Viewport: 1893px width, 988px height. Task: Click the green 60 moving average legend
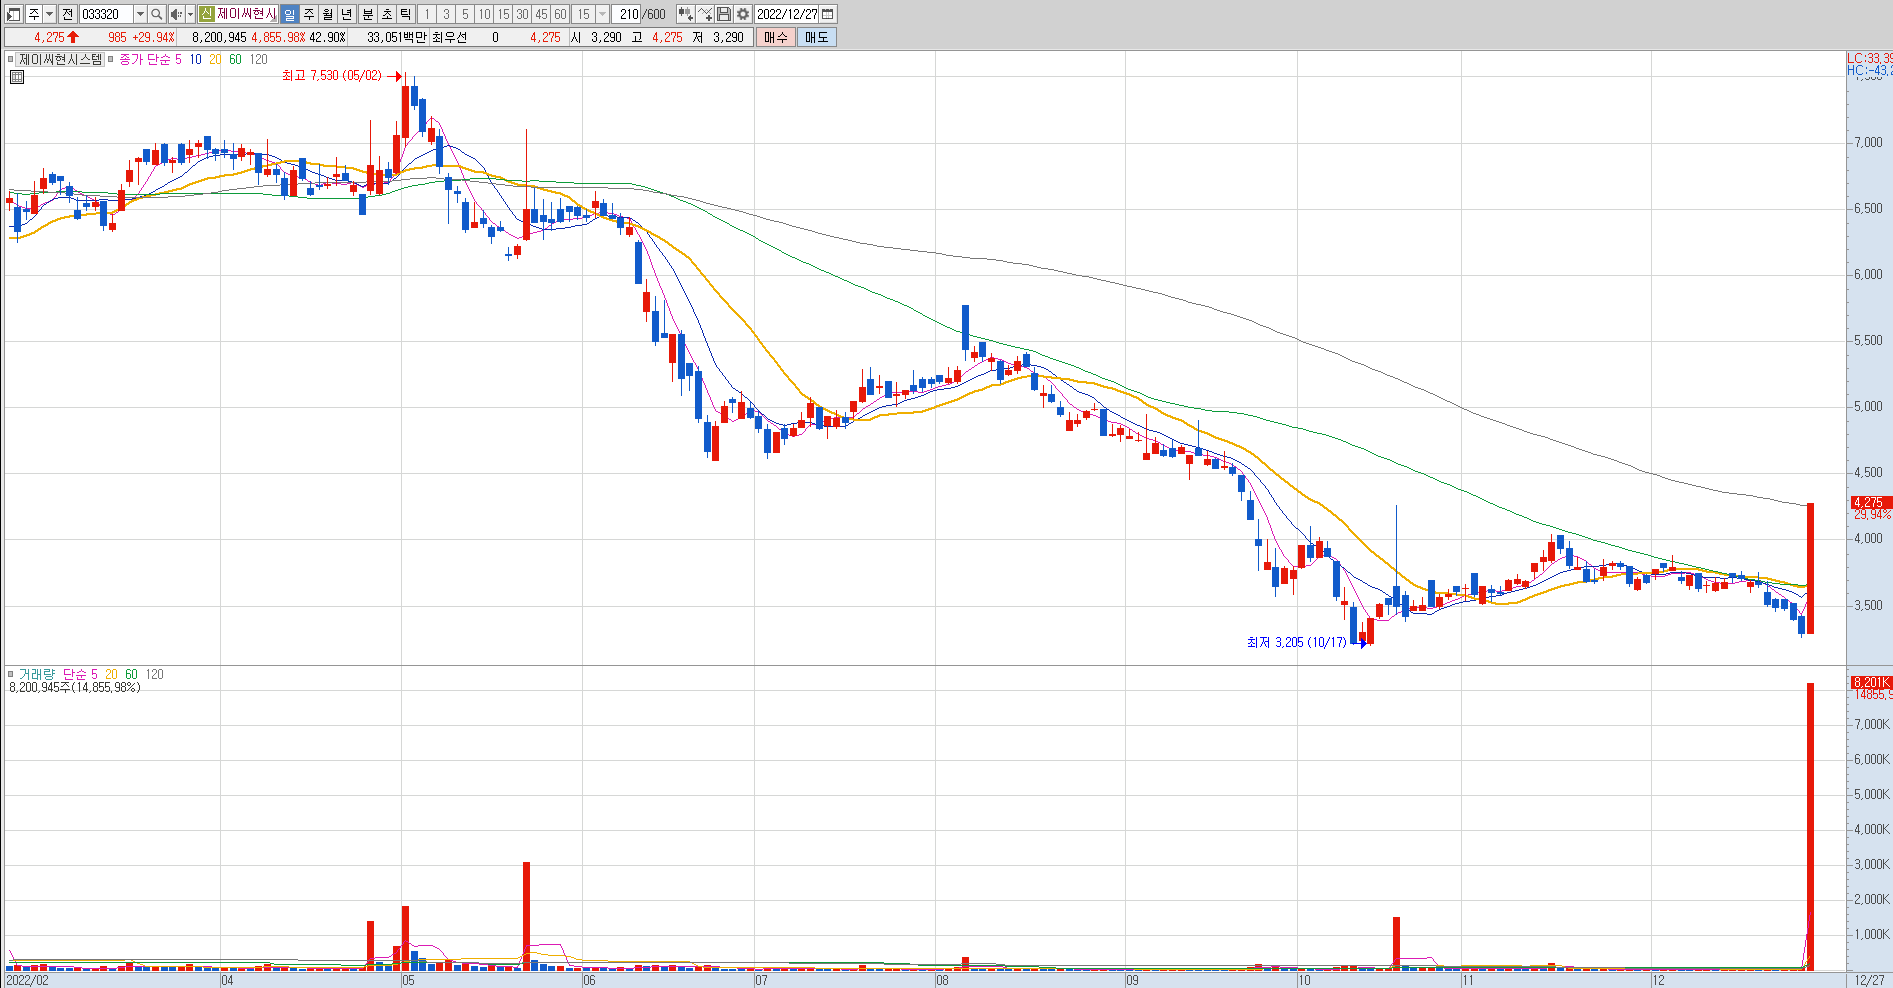(x=235, y=60)
